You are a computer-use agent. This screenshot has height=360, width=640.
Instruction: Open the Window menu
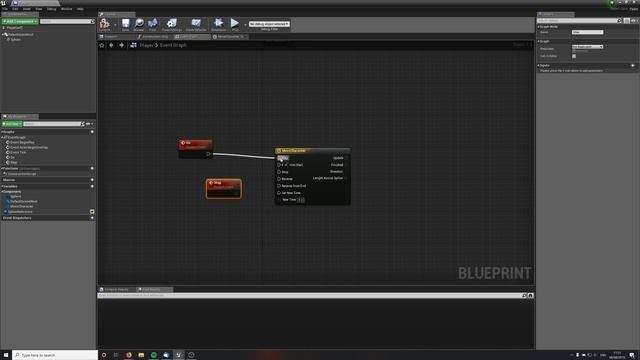coord(67,9)
